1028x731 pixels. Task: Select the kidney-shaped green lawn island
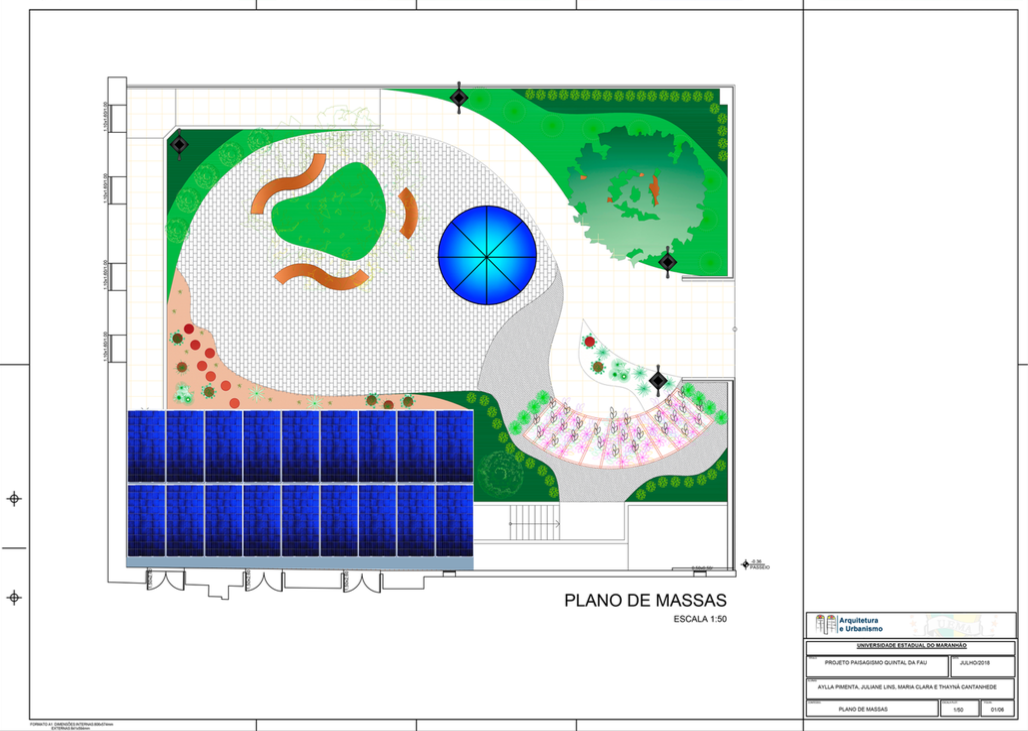pos(328,210)
